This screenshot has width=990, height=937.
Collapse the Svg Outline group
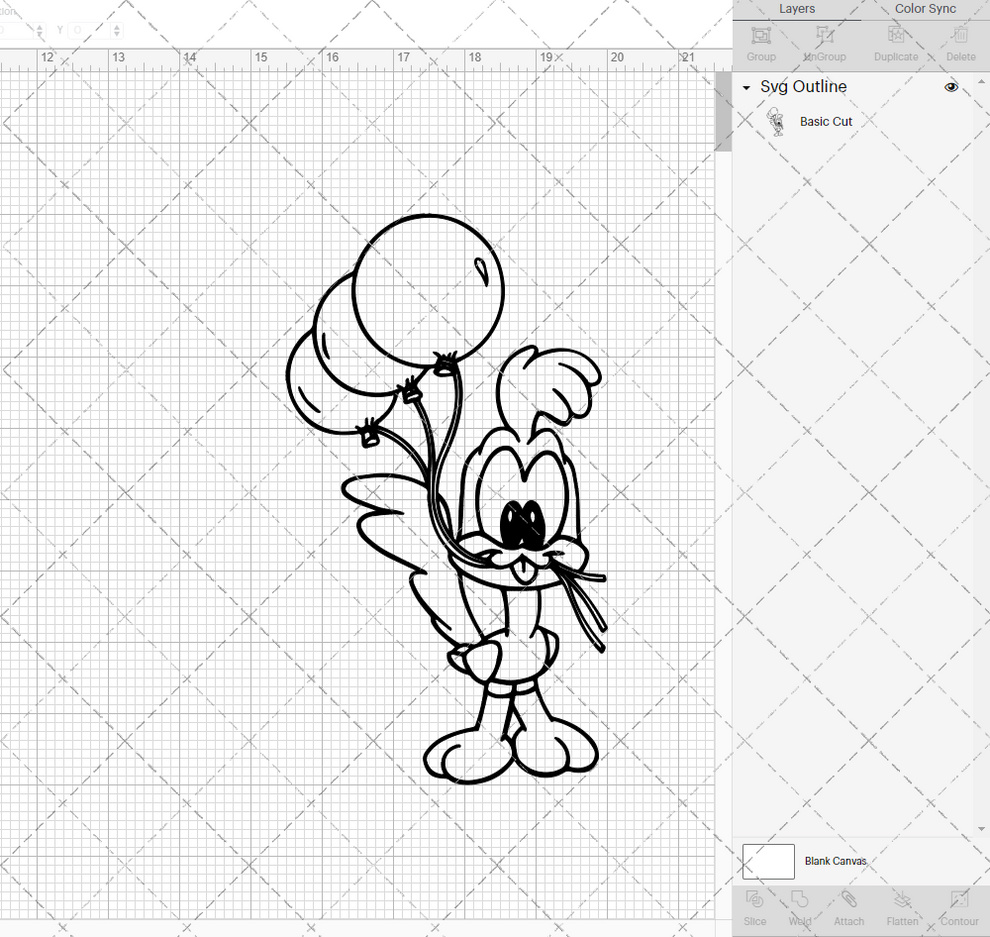coord(744,87)
